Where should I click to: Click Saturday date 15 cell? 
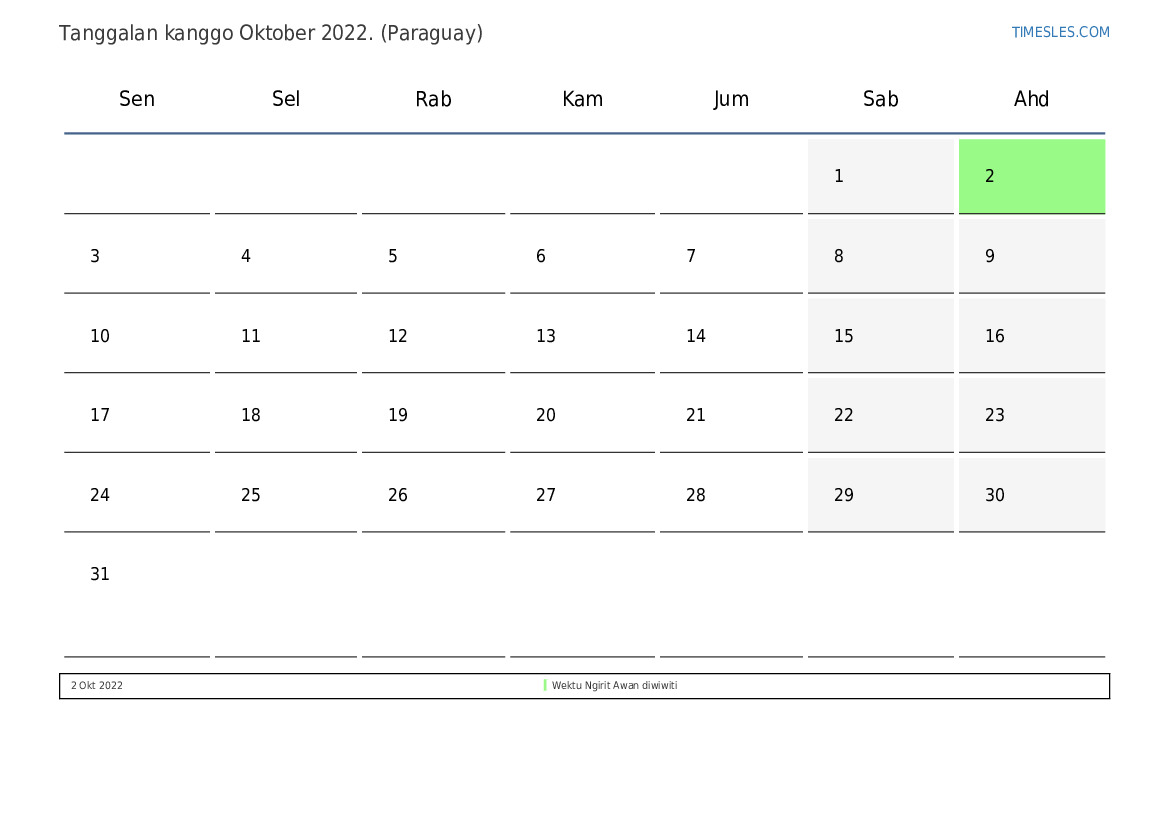tap(880, 336)
